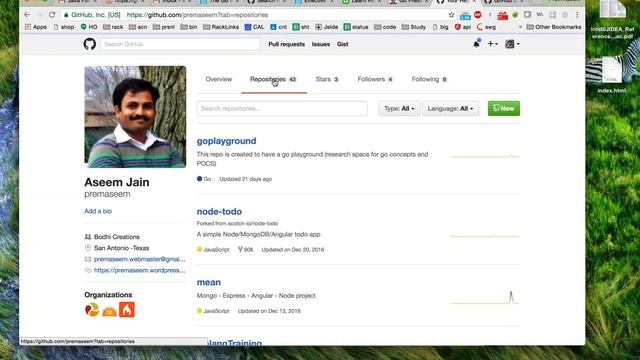Select the Repositories tab
Image resolution: width=640 pixels, height=360 pixels.
click(273, 79)
